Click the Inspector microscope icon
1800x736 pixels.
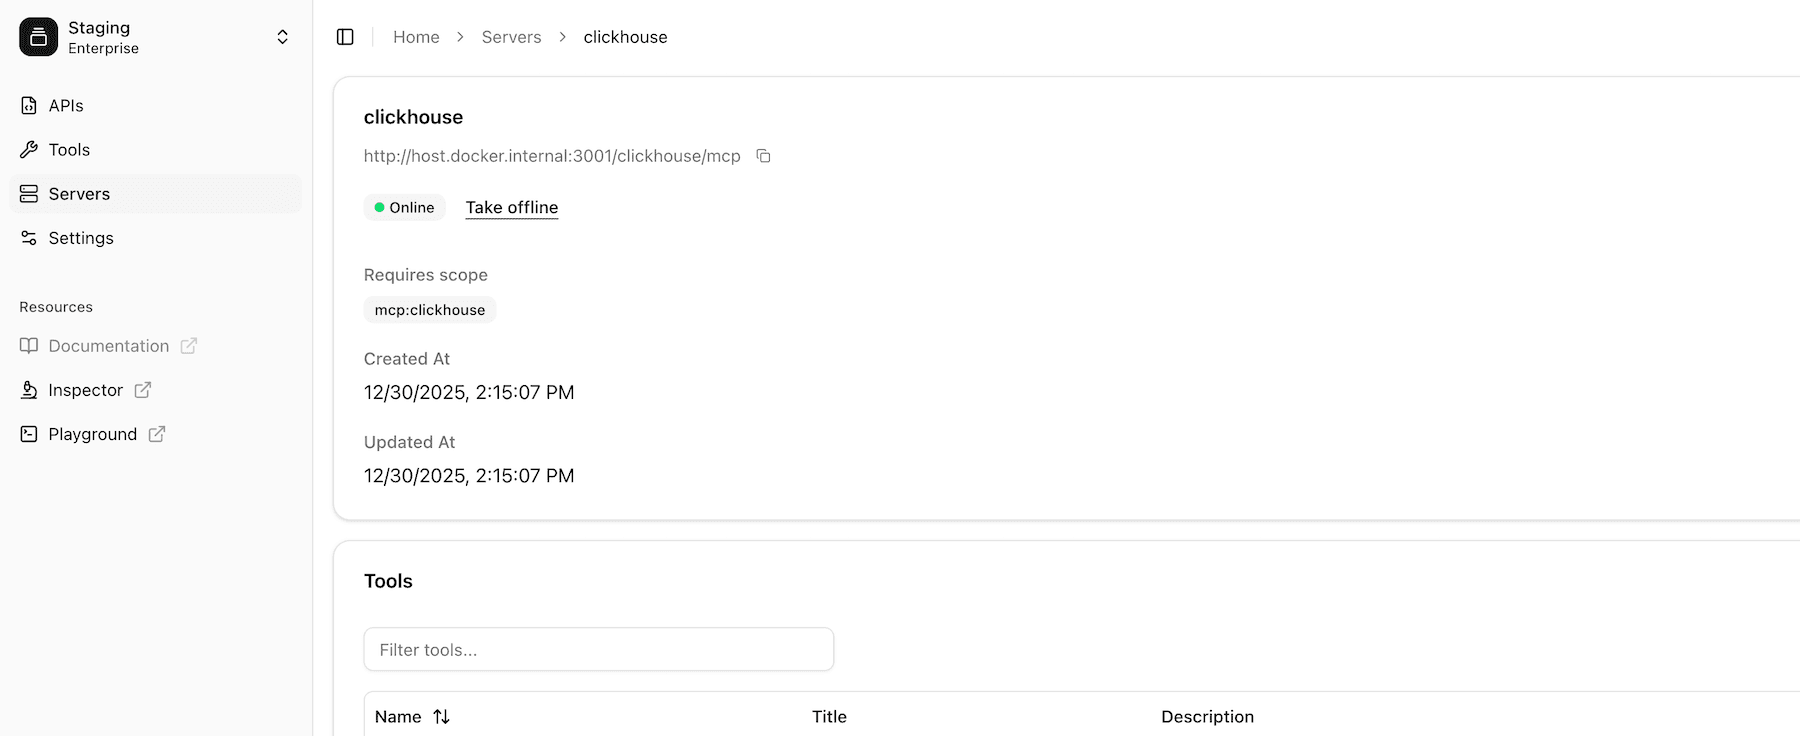[29, 390]
